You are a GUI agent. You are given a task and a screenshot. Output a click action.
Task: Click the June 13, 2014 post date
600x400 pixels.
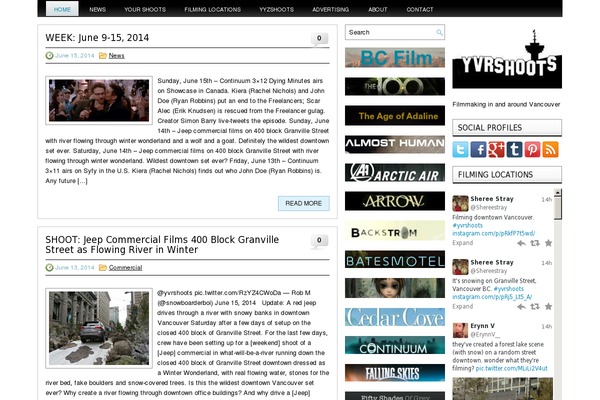[x=74, y=268]
